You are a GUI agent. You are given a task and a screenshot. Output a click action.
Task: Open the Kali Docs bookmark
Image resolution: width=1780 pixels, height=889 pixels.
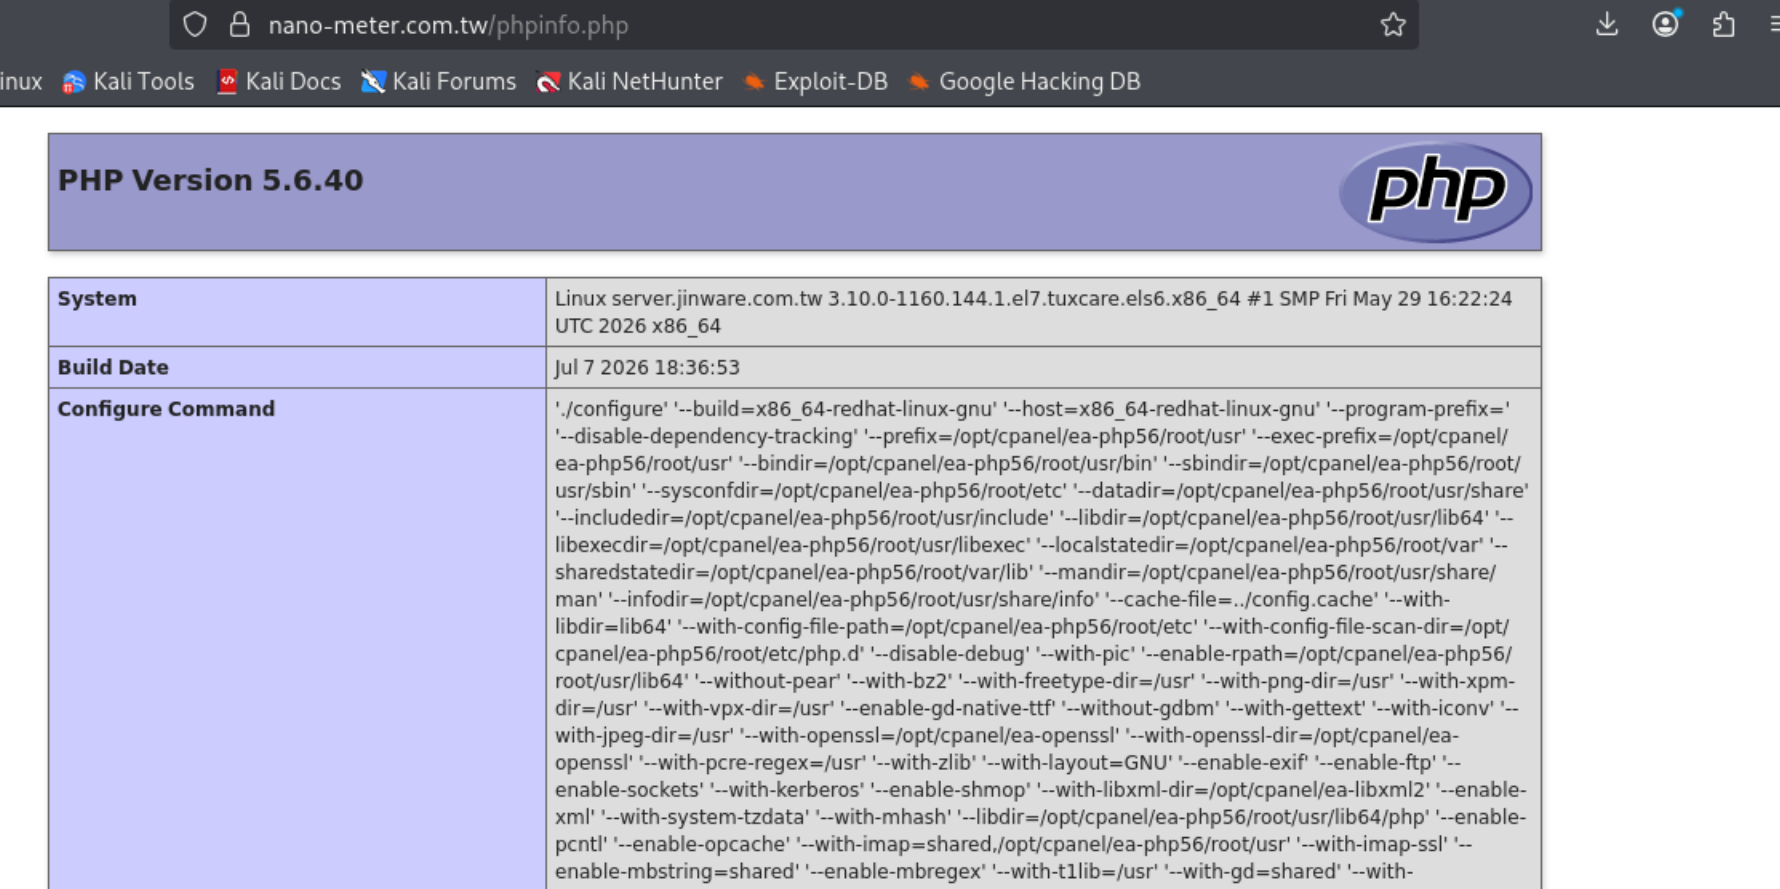[279, 82]
